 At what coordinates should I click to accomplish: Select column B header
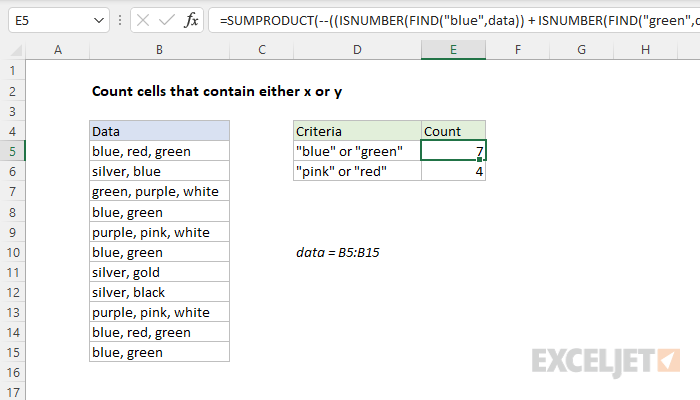pos(159,50)
